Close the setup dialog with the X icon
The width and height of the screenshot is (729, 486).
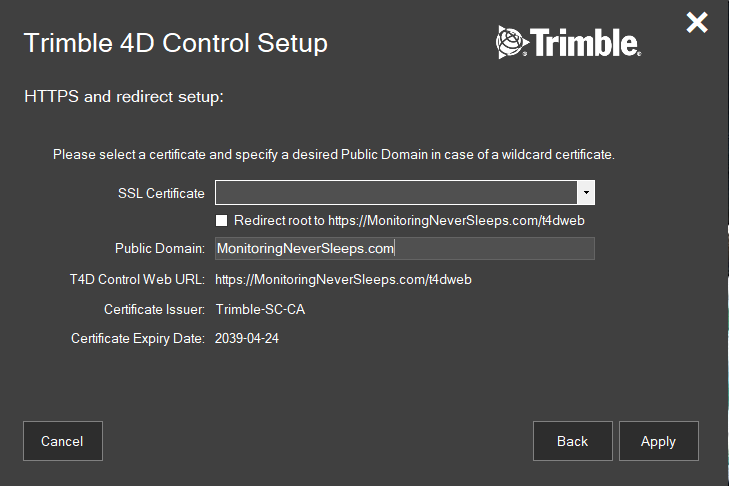coord(697,23)
